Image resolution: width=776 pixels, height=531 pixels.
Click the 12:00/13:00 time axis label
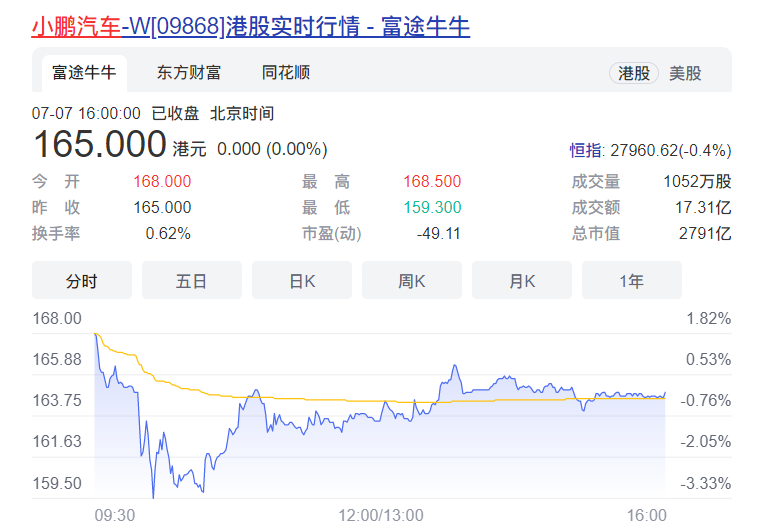click(x=381, y=516)
